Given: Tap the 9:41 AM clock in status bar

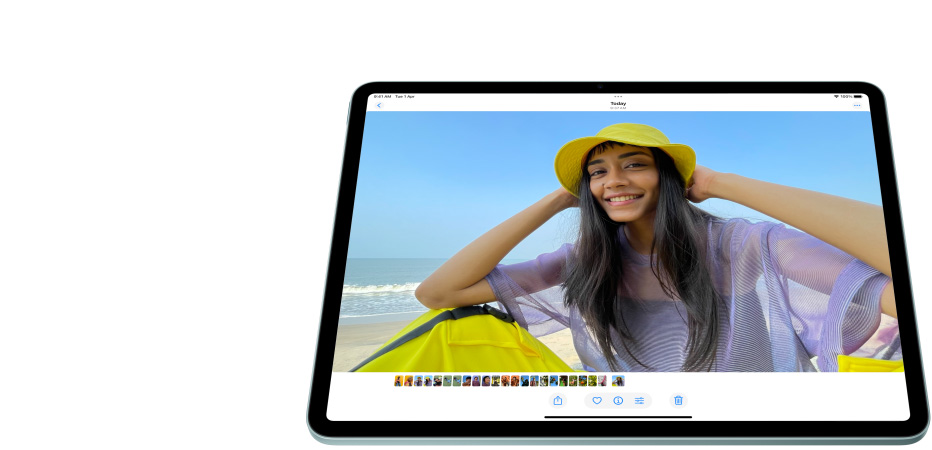Looking at the screenshot, I should pyautogui.click(x=383, y=97).
